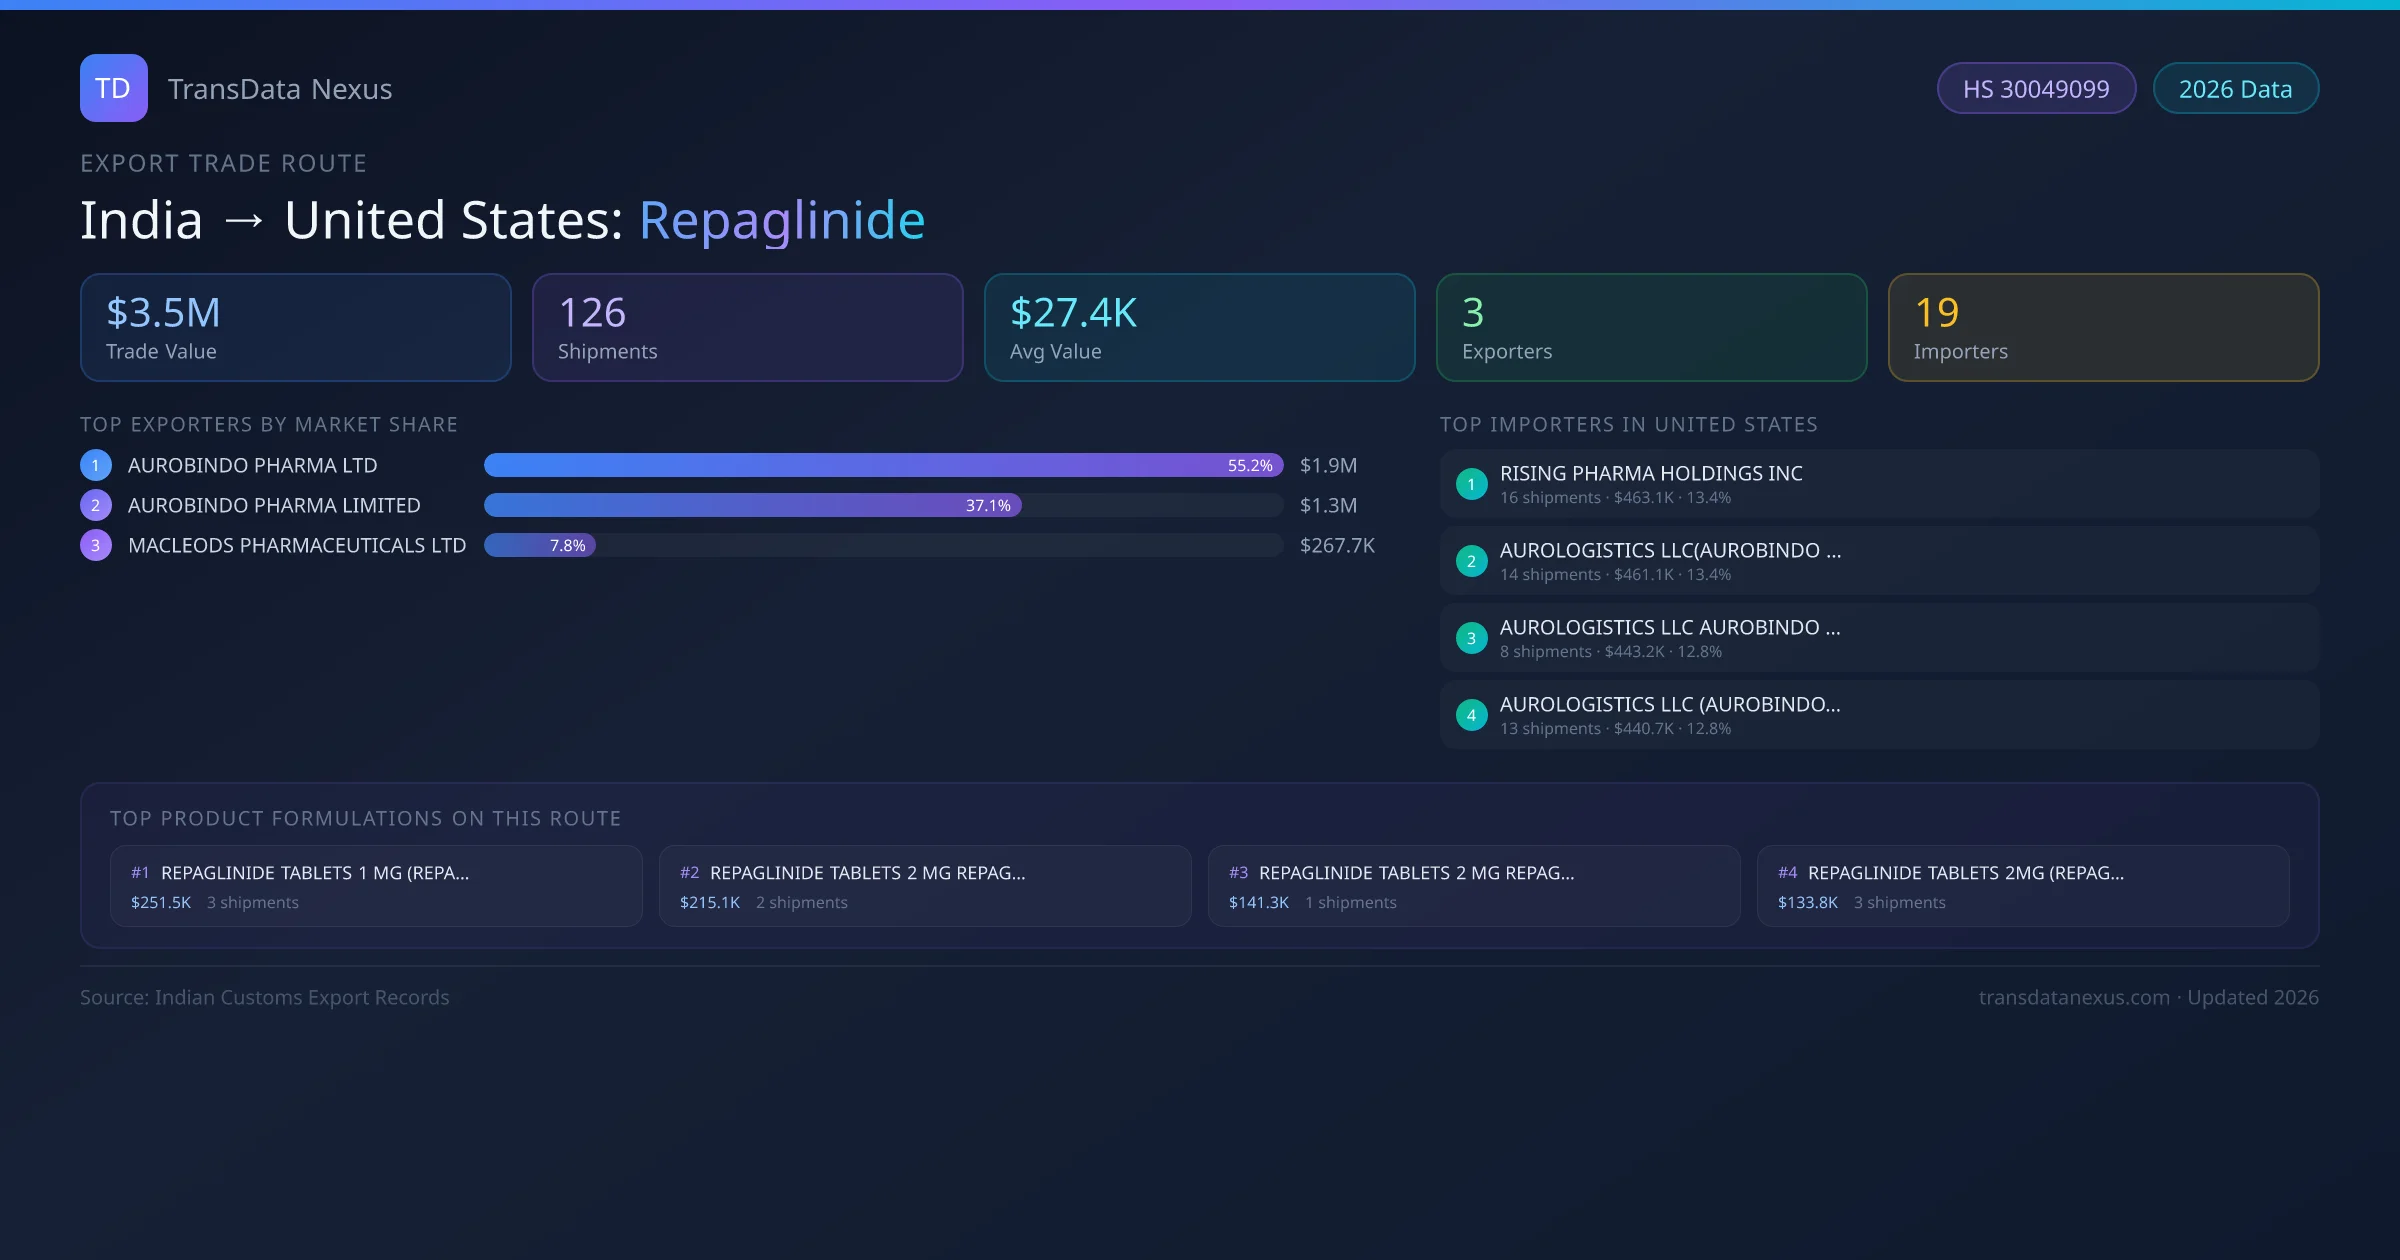The width and height of the screenshot is (2400, 1260).
Task: Open Repaglinide Tablets 1 MG formulation card
Action: (x=376, y=886)
